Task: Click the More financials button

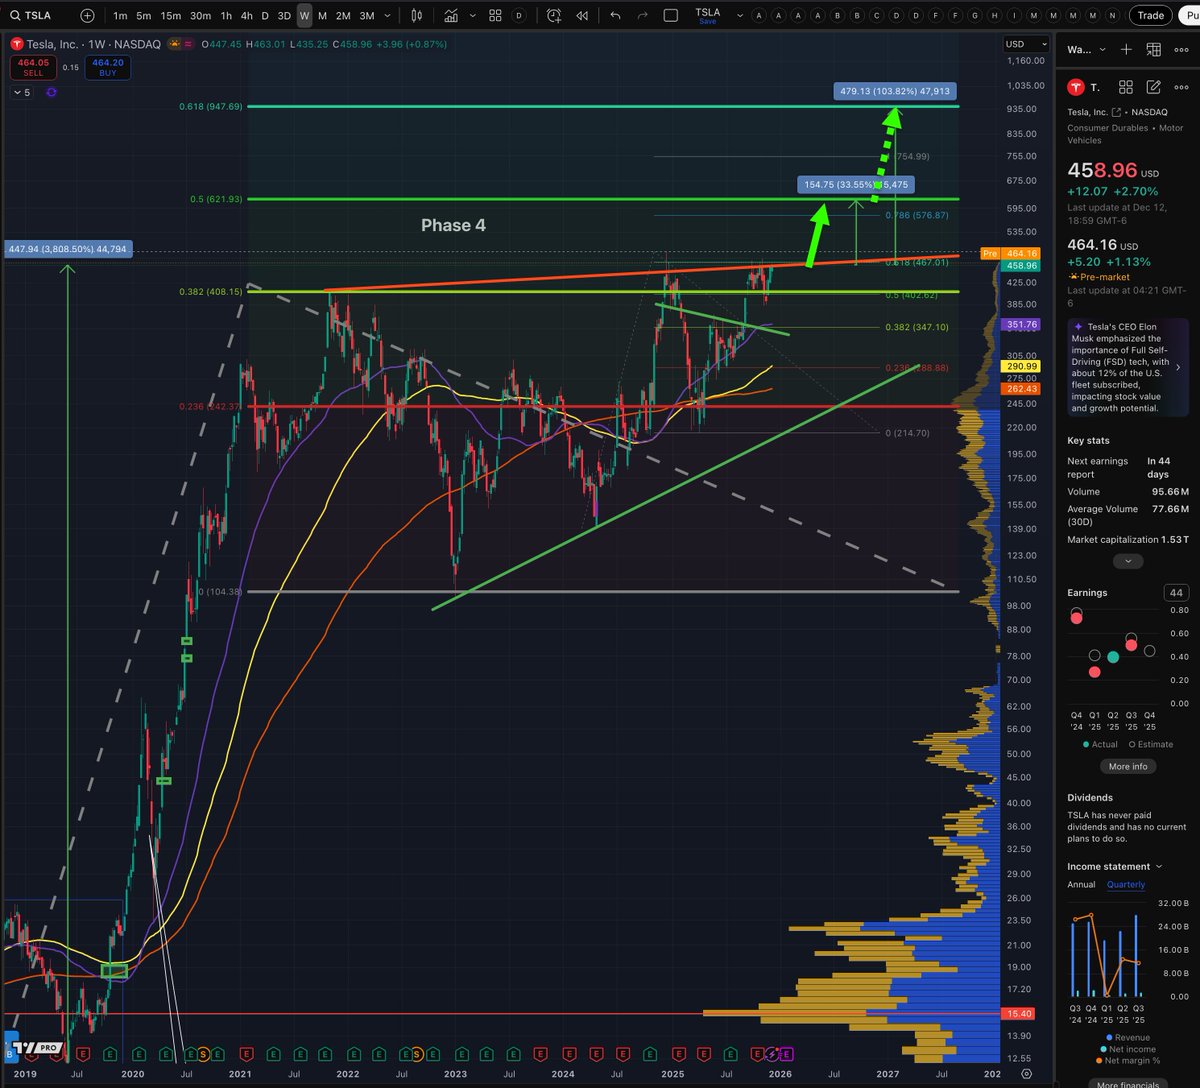Action: pyautogui.click(x=1128, y=1084)
